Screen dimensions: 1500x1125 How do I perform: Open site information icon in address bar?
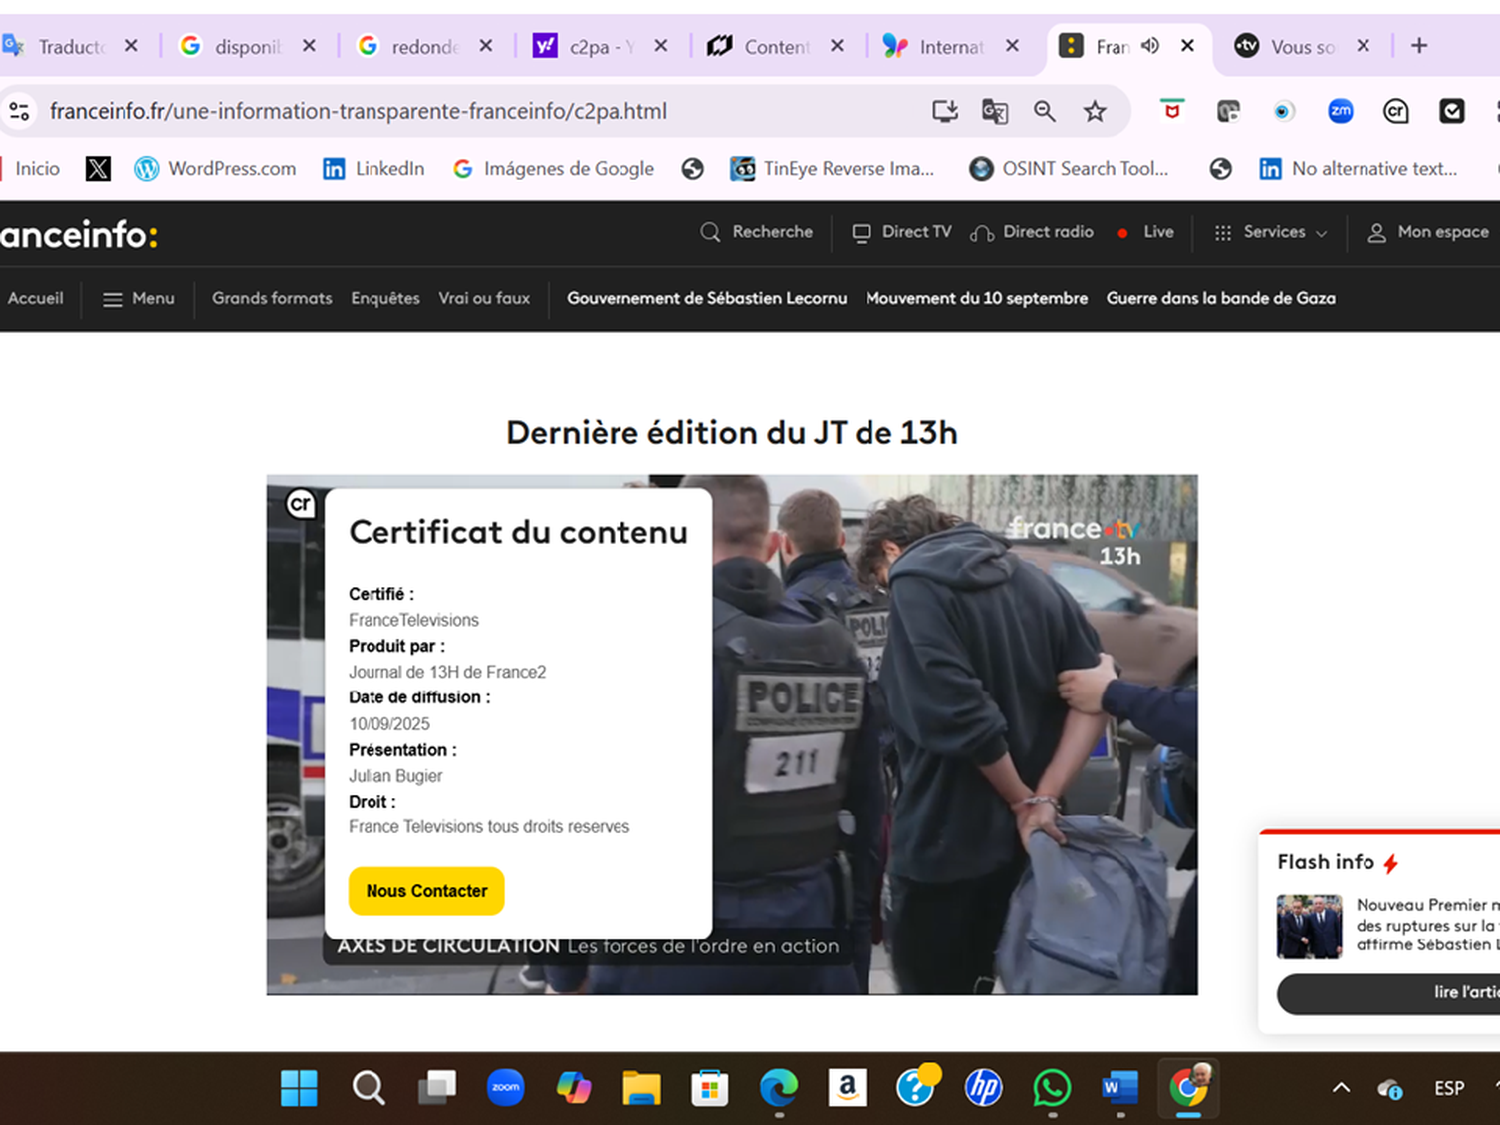click(19, 111)
